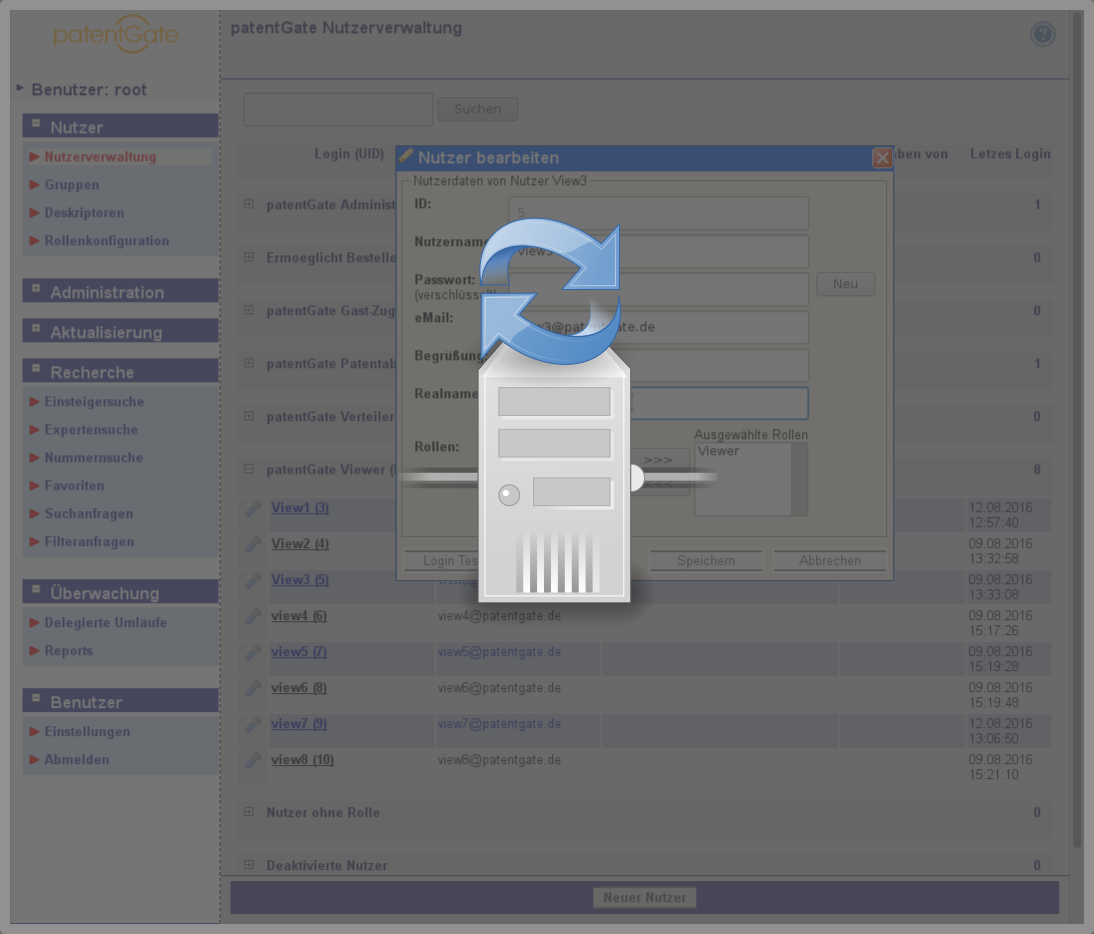Expand the Aktualisierung sidebar section

point(36,328)
